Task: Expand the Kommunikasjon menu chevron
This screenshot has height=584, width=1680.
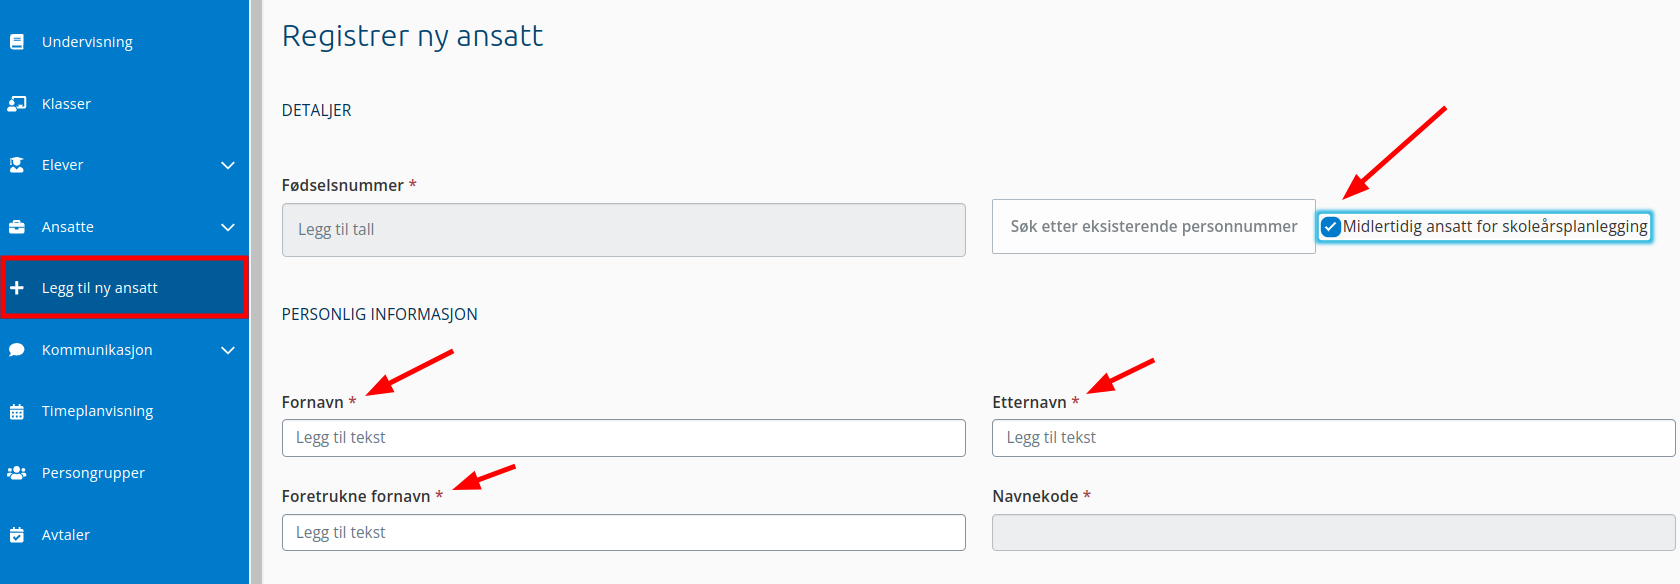Action: pyautogui.click(x=228, y=350)
